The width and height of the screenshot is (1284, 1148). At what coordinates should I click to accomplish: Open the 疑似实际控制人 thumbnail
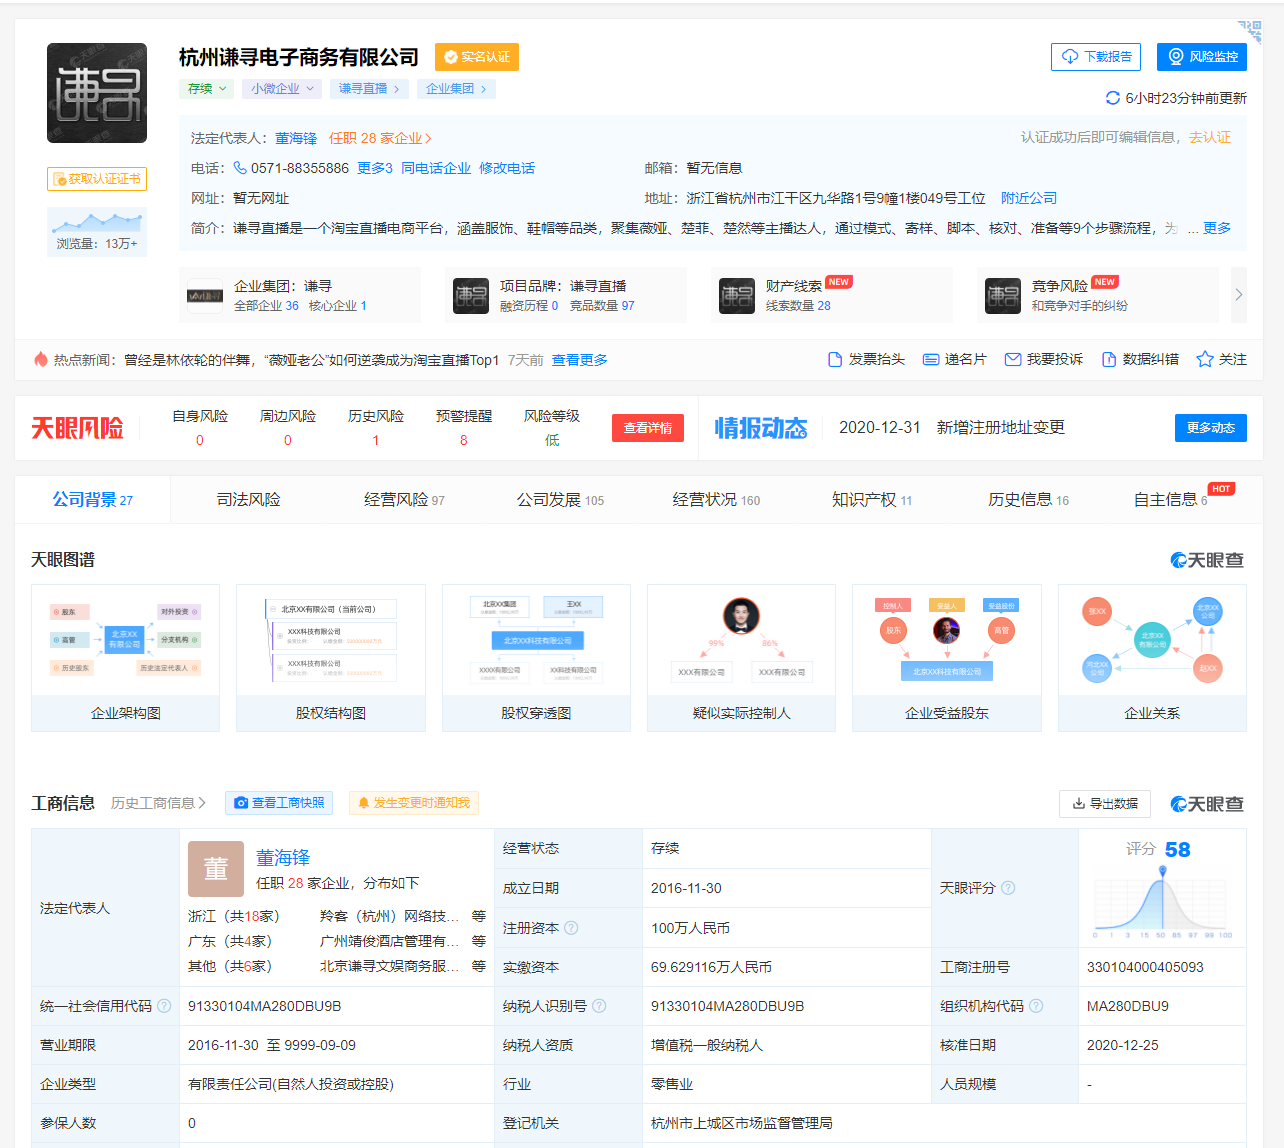click(x=741, y=658)
